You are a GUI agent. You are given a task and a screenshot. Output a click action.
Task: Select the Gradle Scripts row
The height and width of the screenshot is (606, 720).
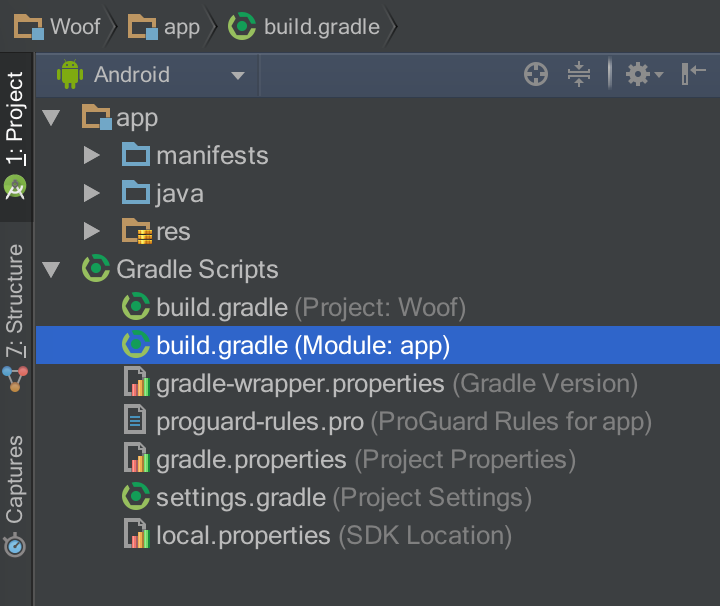(377, 269)
